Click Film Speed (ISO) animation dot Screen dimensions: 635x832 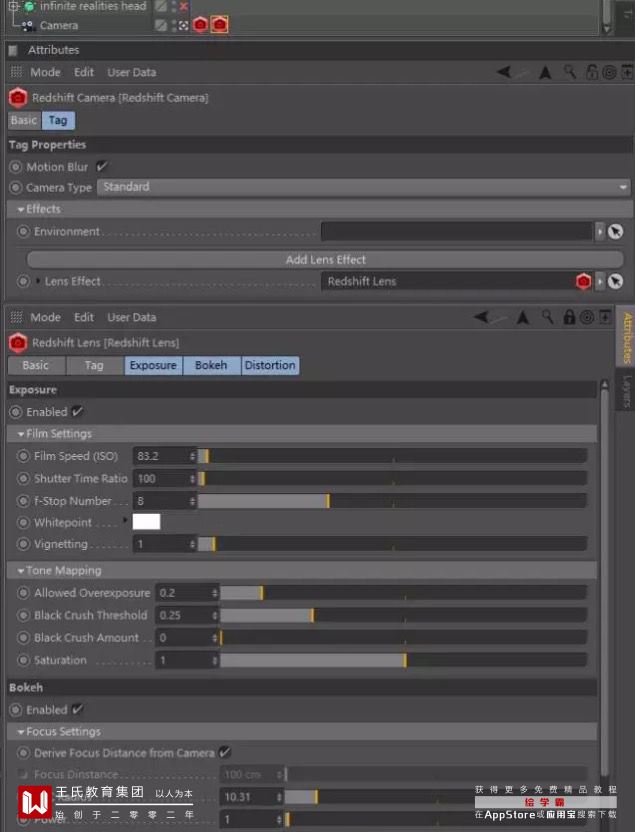tap(23, 456)
